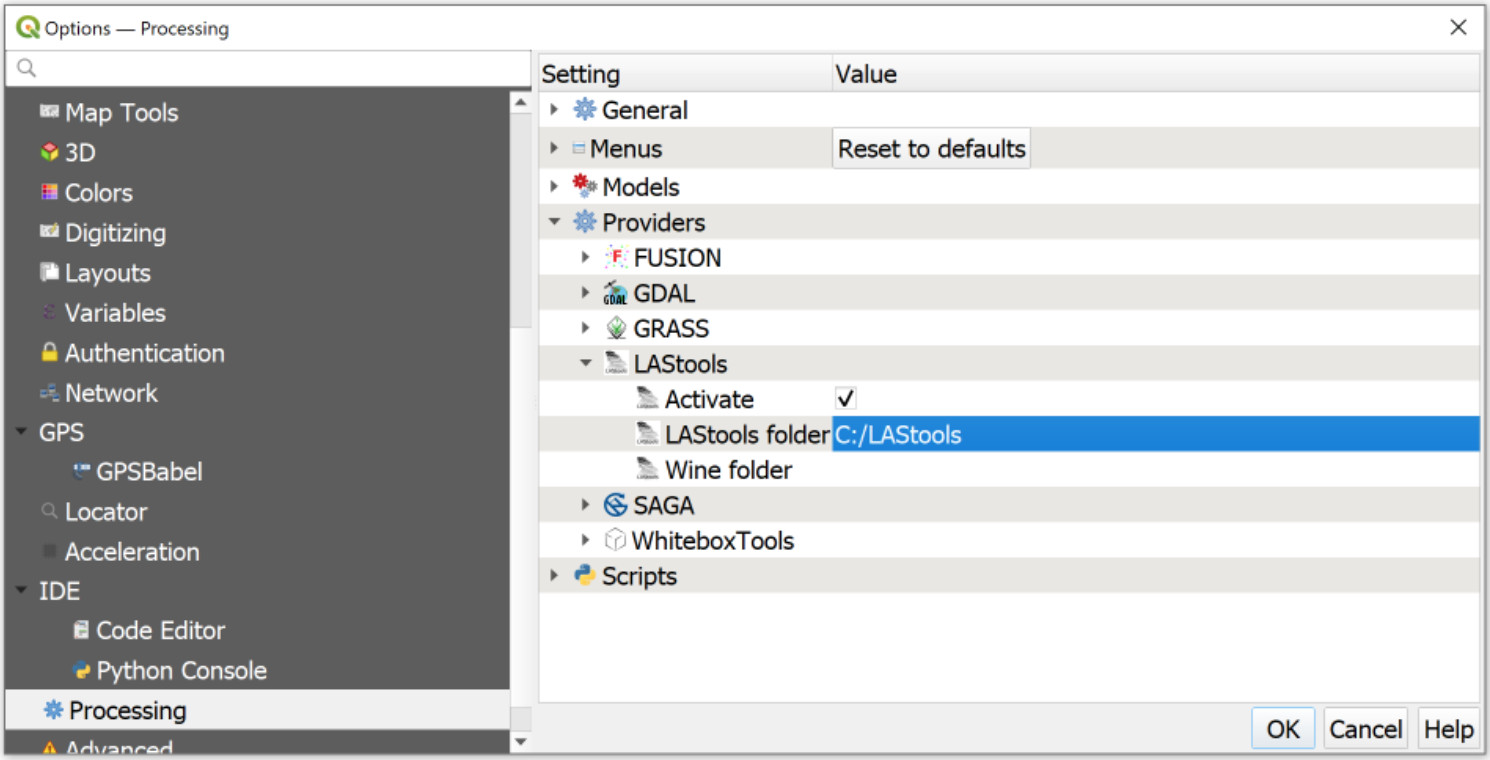The image size is (1490, 760).
Task: Click the Providers gear icon
Action: [584, 222]
